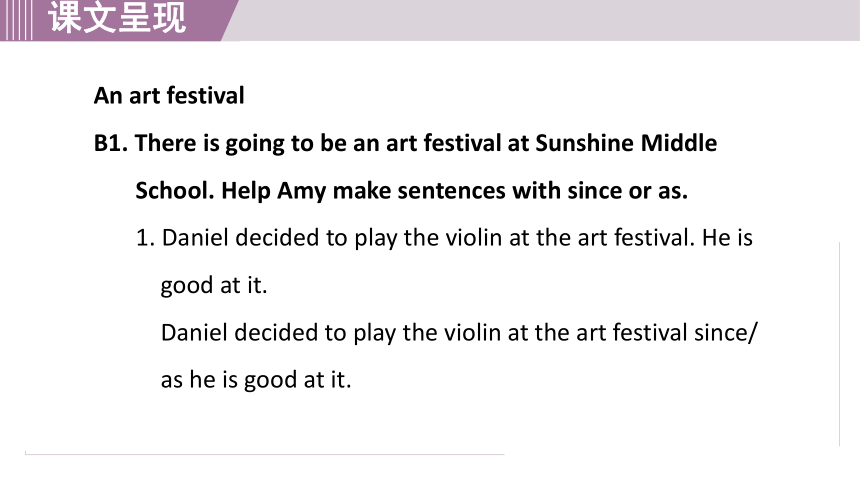Click the line 'good at it.'
The height and width of the screenshot is (484, 860).
214,286
